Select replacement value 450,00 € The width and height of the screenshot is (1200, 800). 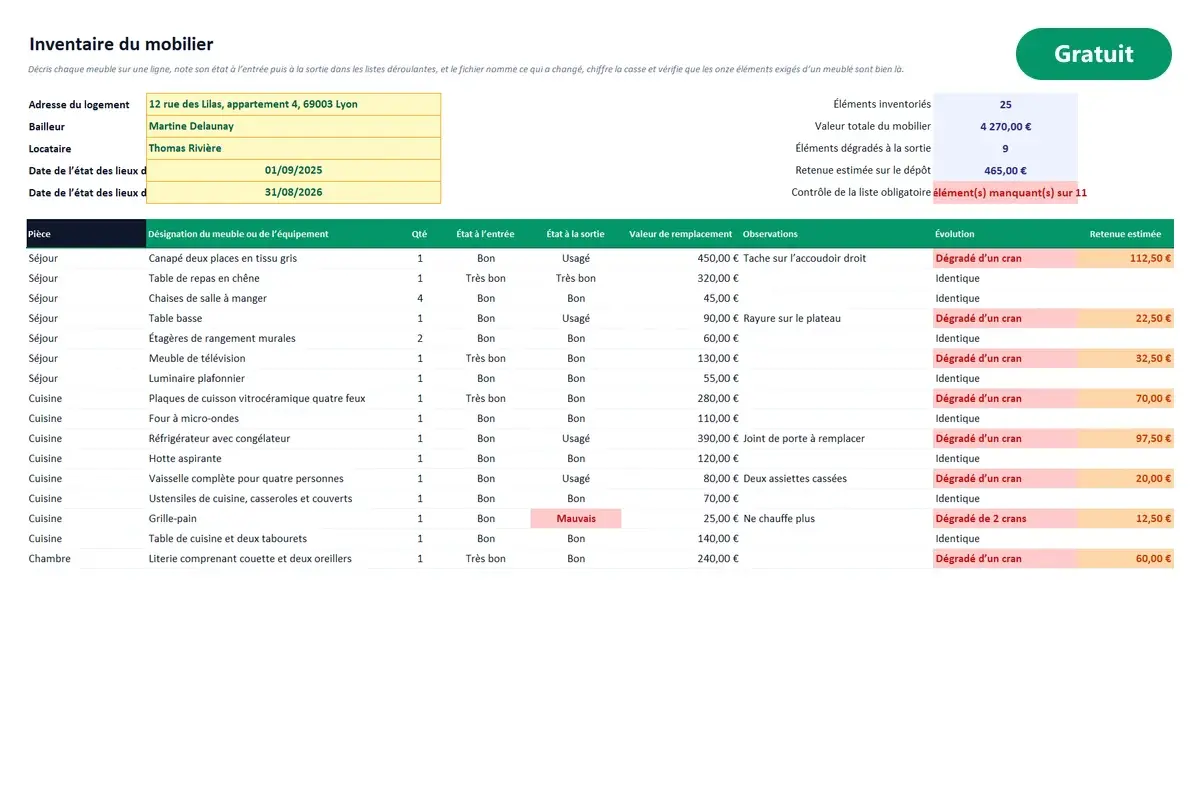[681, 258]
